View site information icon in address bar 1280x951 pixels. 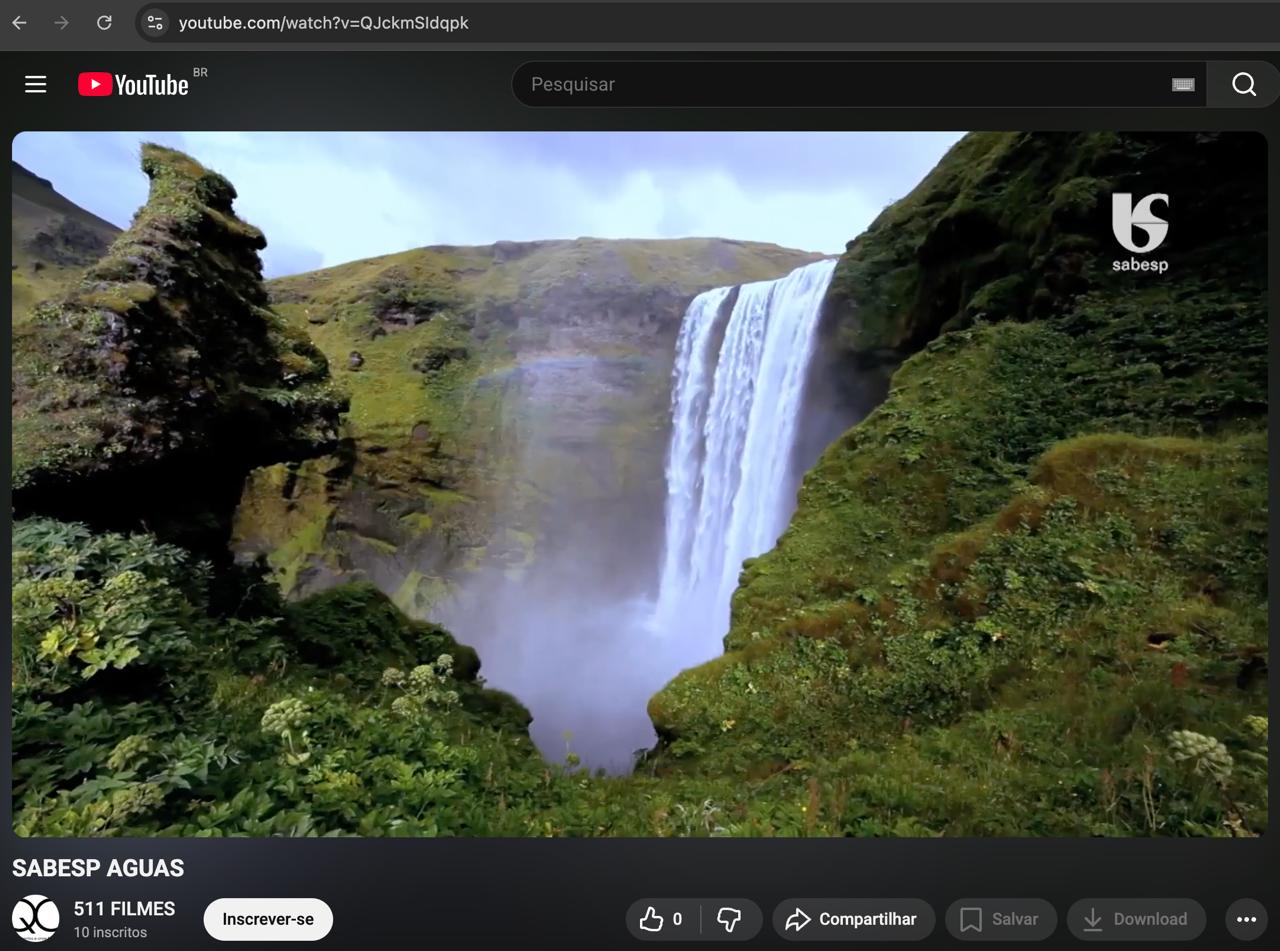(x=154, y=22)
